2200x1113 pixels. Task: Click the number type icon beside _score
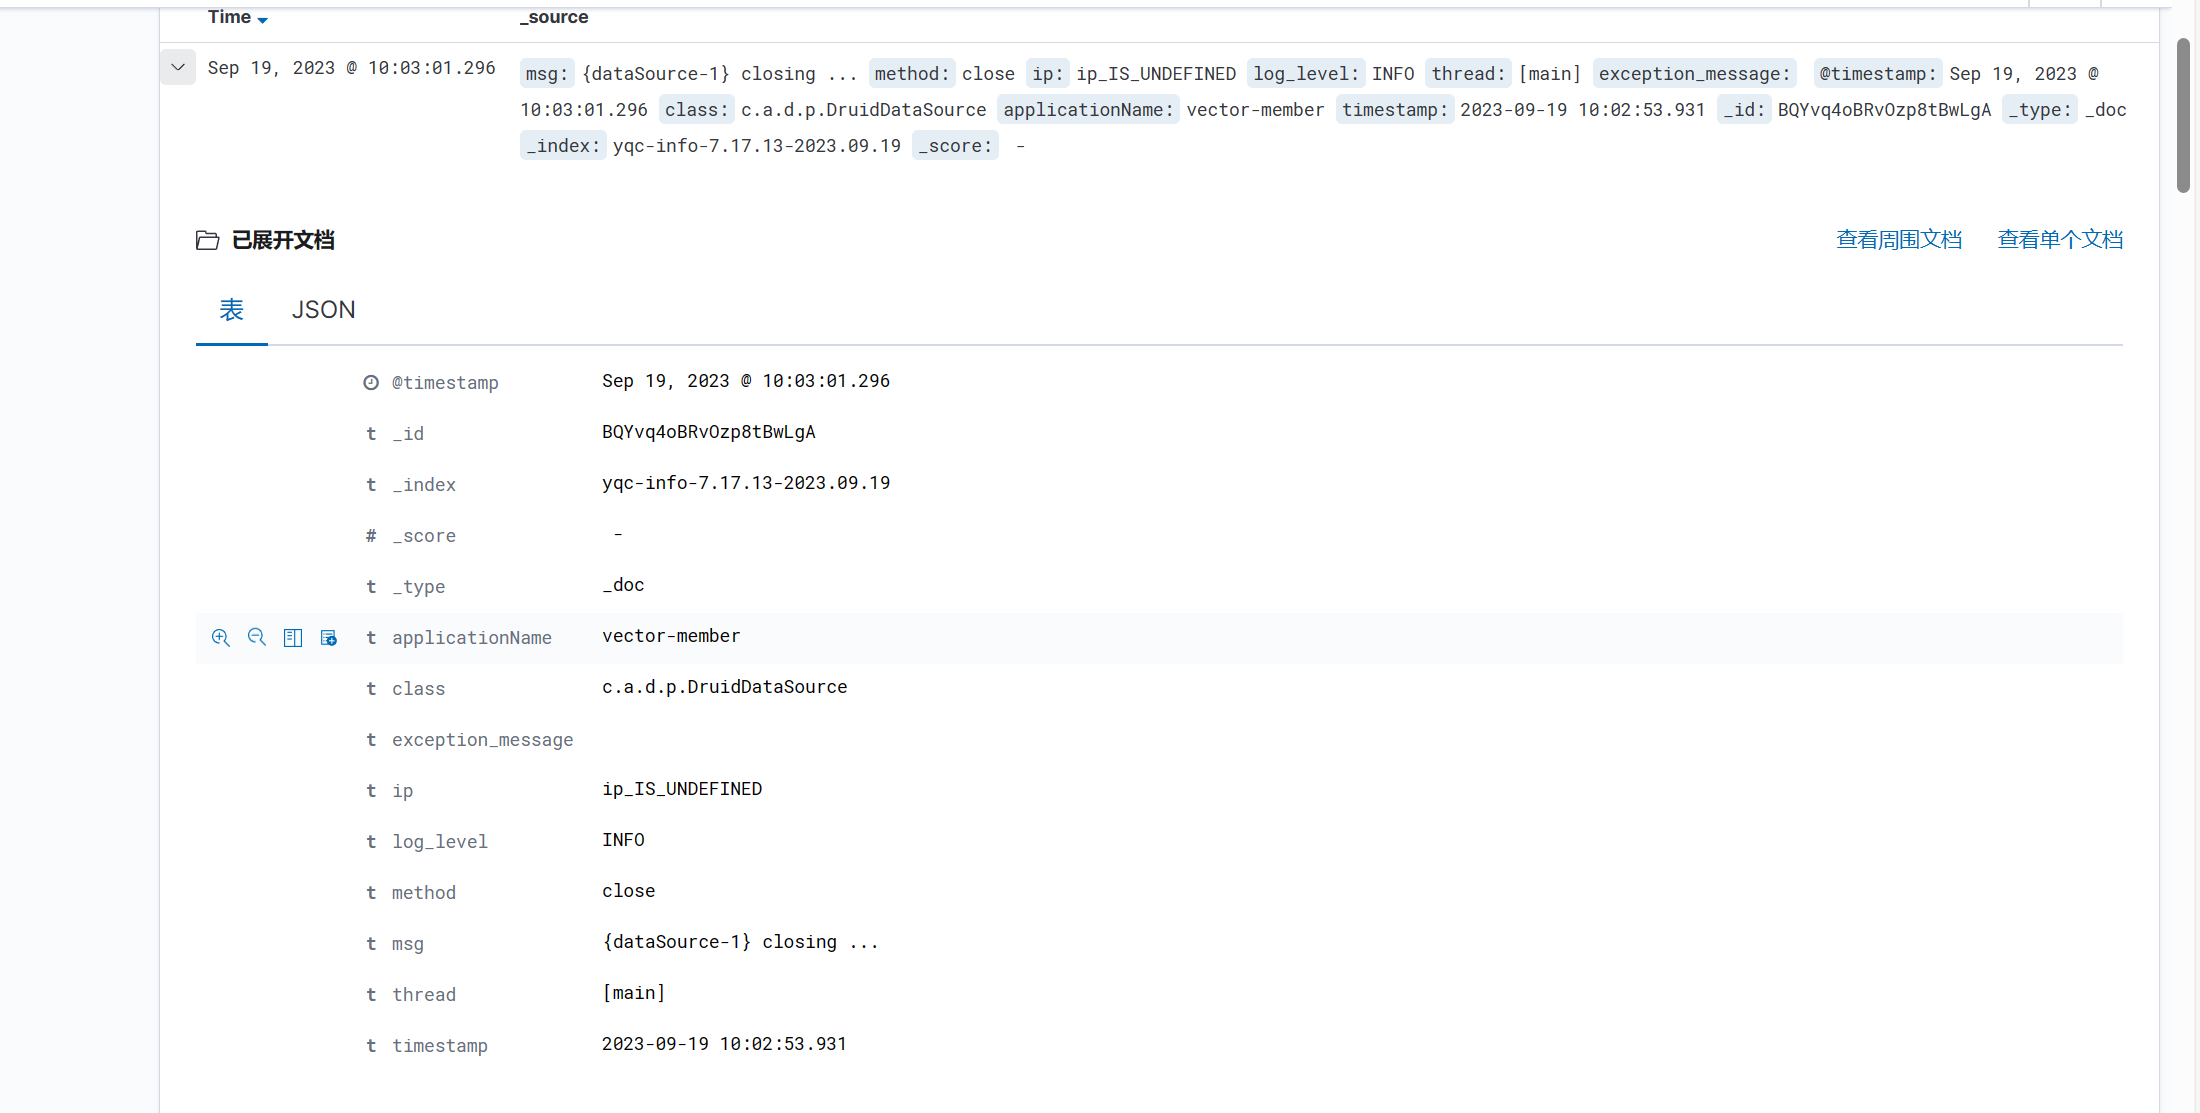371,536
